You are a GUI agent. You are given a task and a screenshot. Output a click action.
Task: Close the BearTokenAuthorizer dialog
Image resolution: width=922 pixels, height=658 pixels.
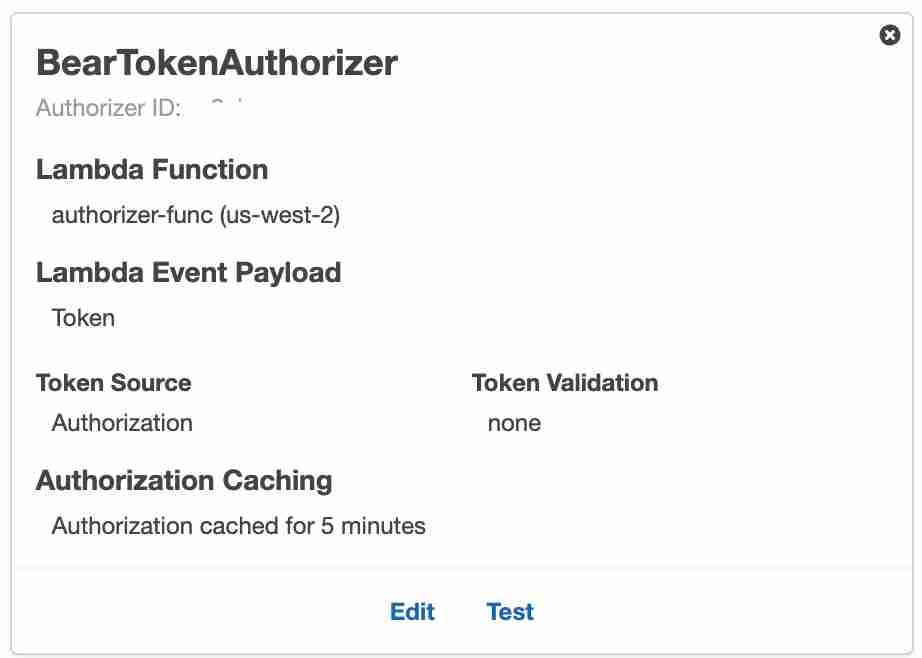click(890, 35)
